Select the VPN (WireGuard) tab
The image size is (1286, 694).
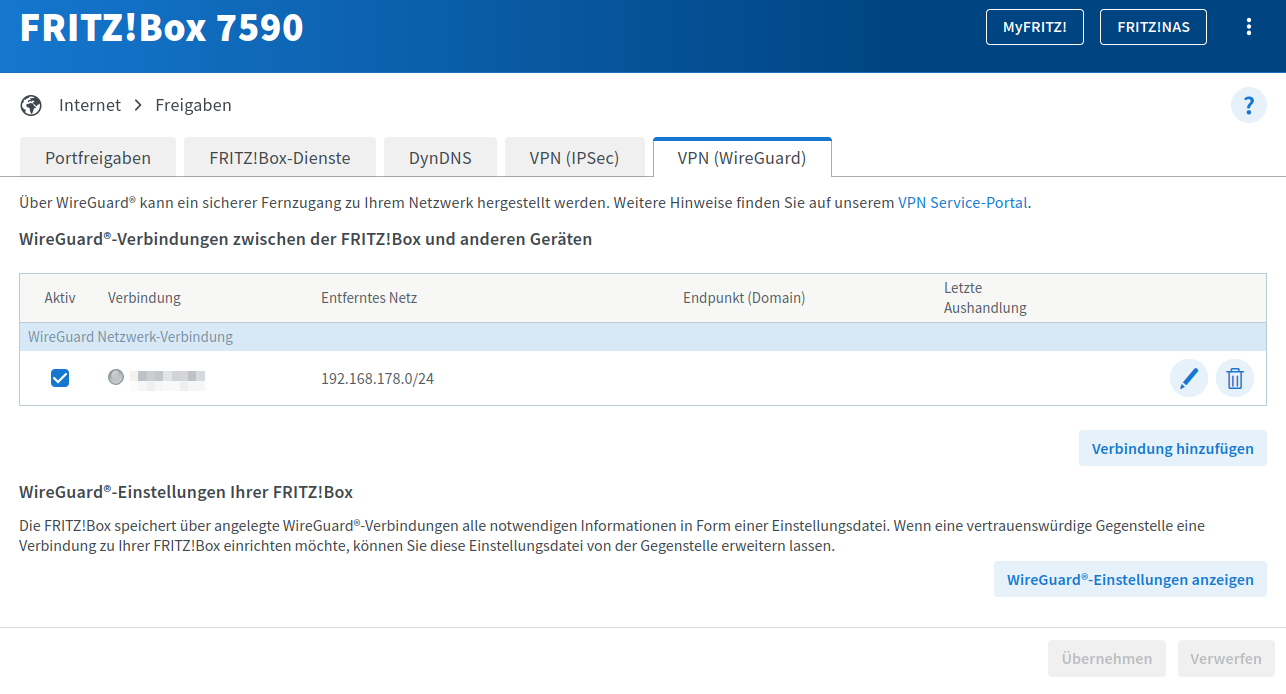(741, 158)
